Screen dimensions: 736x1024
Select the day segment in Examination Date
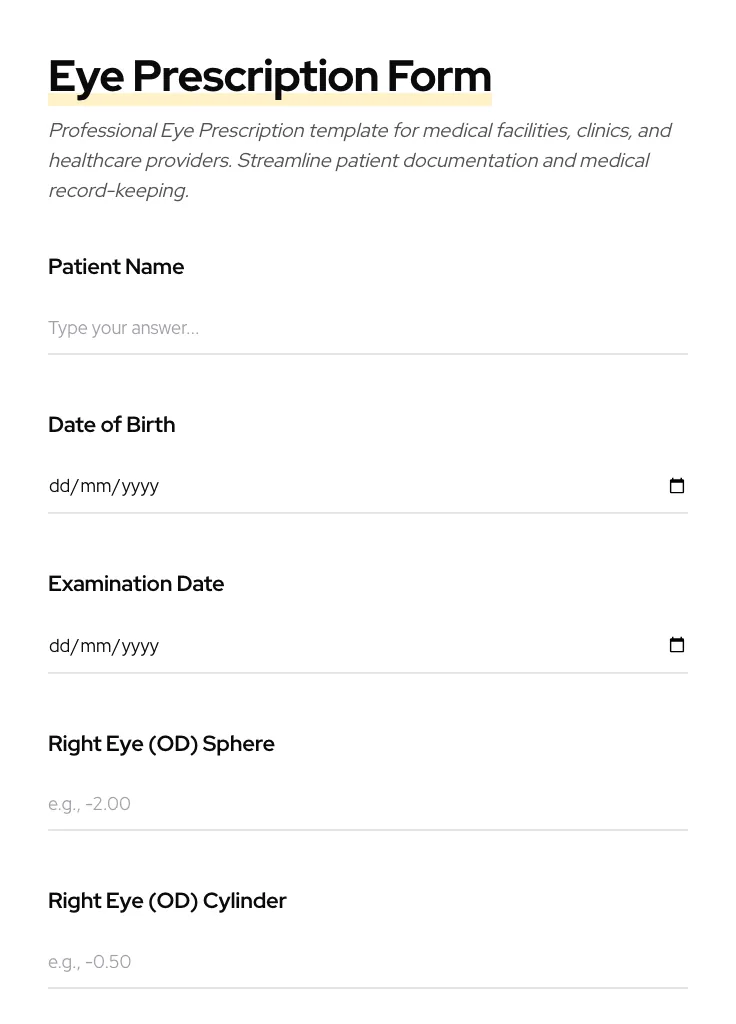click(x=59, y=645)
